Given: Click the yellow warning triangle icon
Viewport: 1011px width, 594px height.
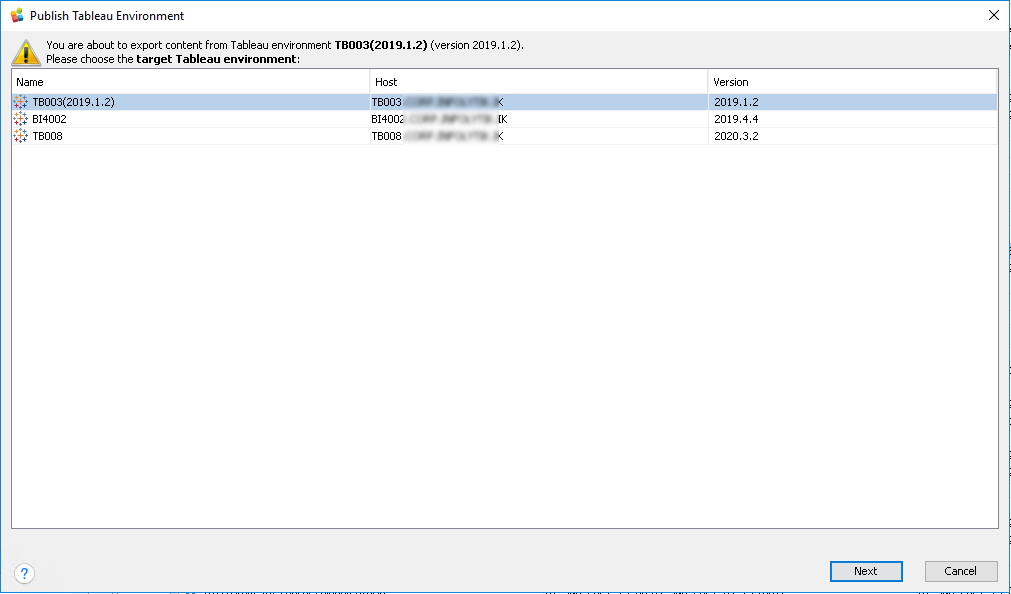Looking at the screenshot, I should point(26,52).
